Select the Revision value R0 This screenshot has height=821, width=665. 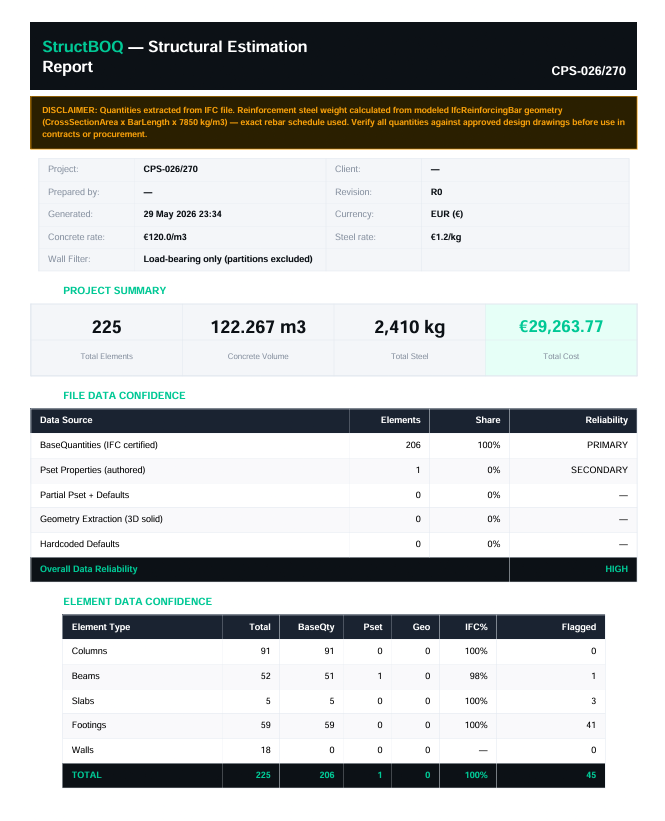436,192
